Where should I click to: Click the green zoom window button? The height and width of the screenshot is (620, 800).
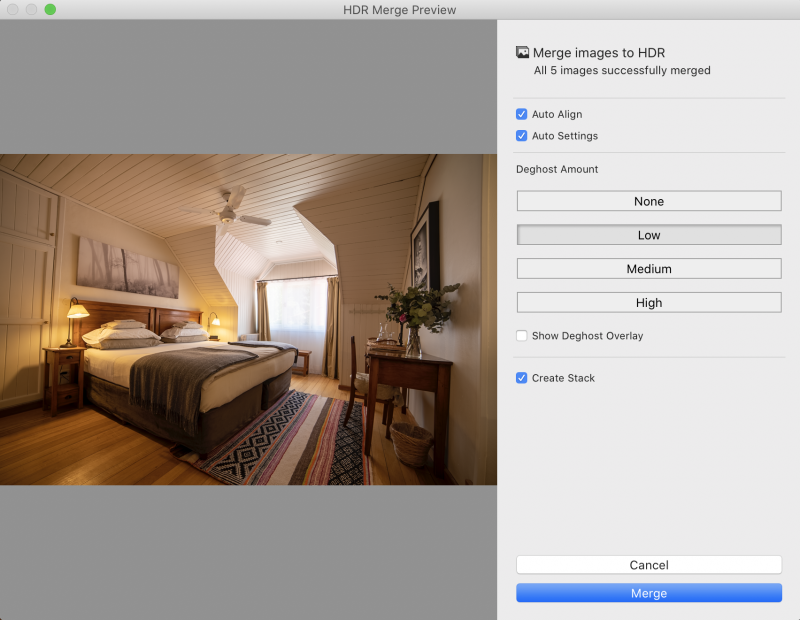tap(50, 9)
